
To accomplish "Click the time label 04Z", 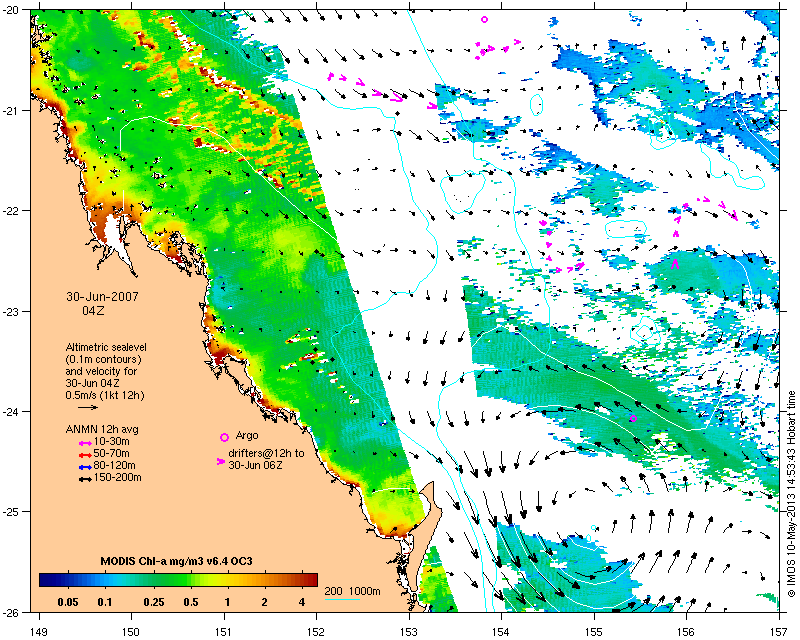I will (x=93, y=310).
